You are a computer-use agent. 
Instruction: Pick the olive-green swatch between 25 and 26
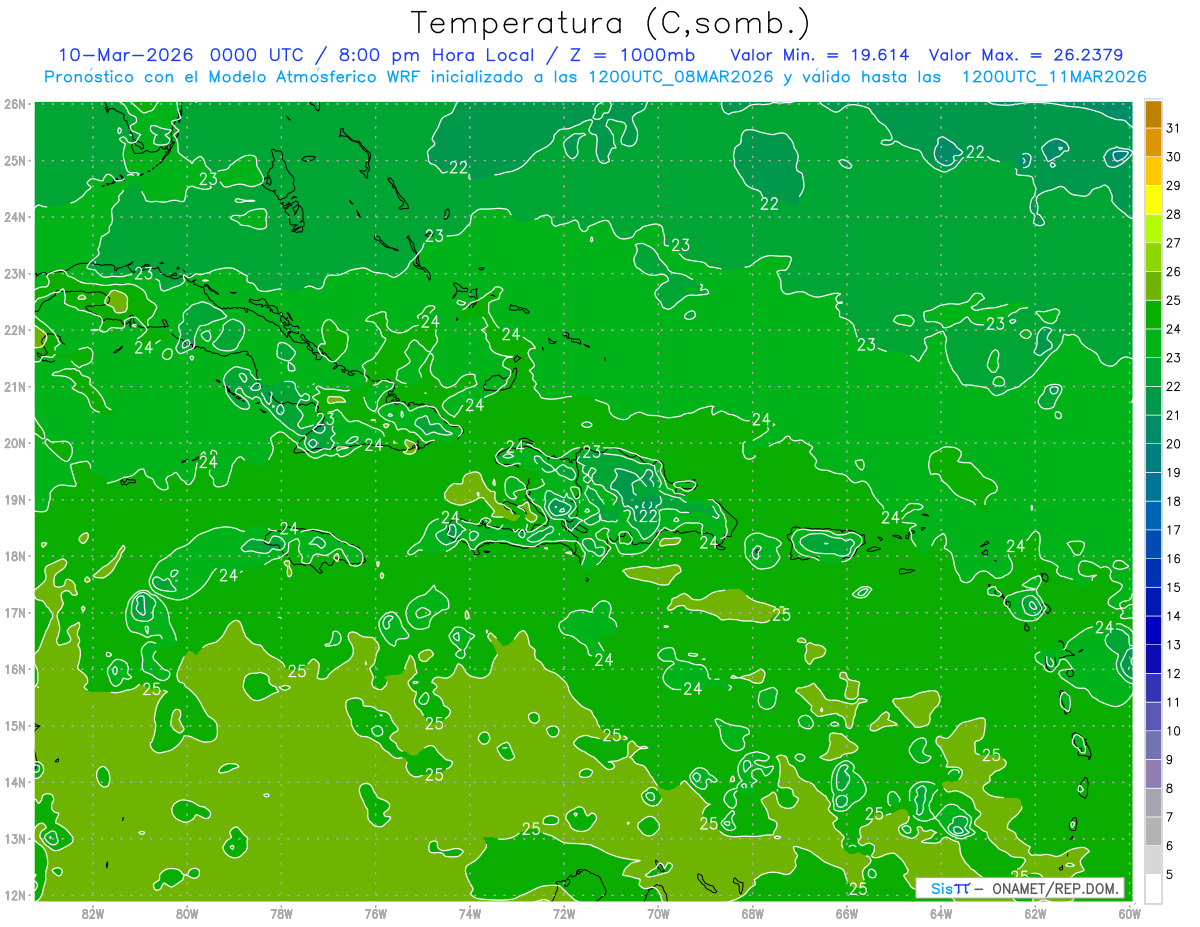1153,286
